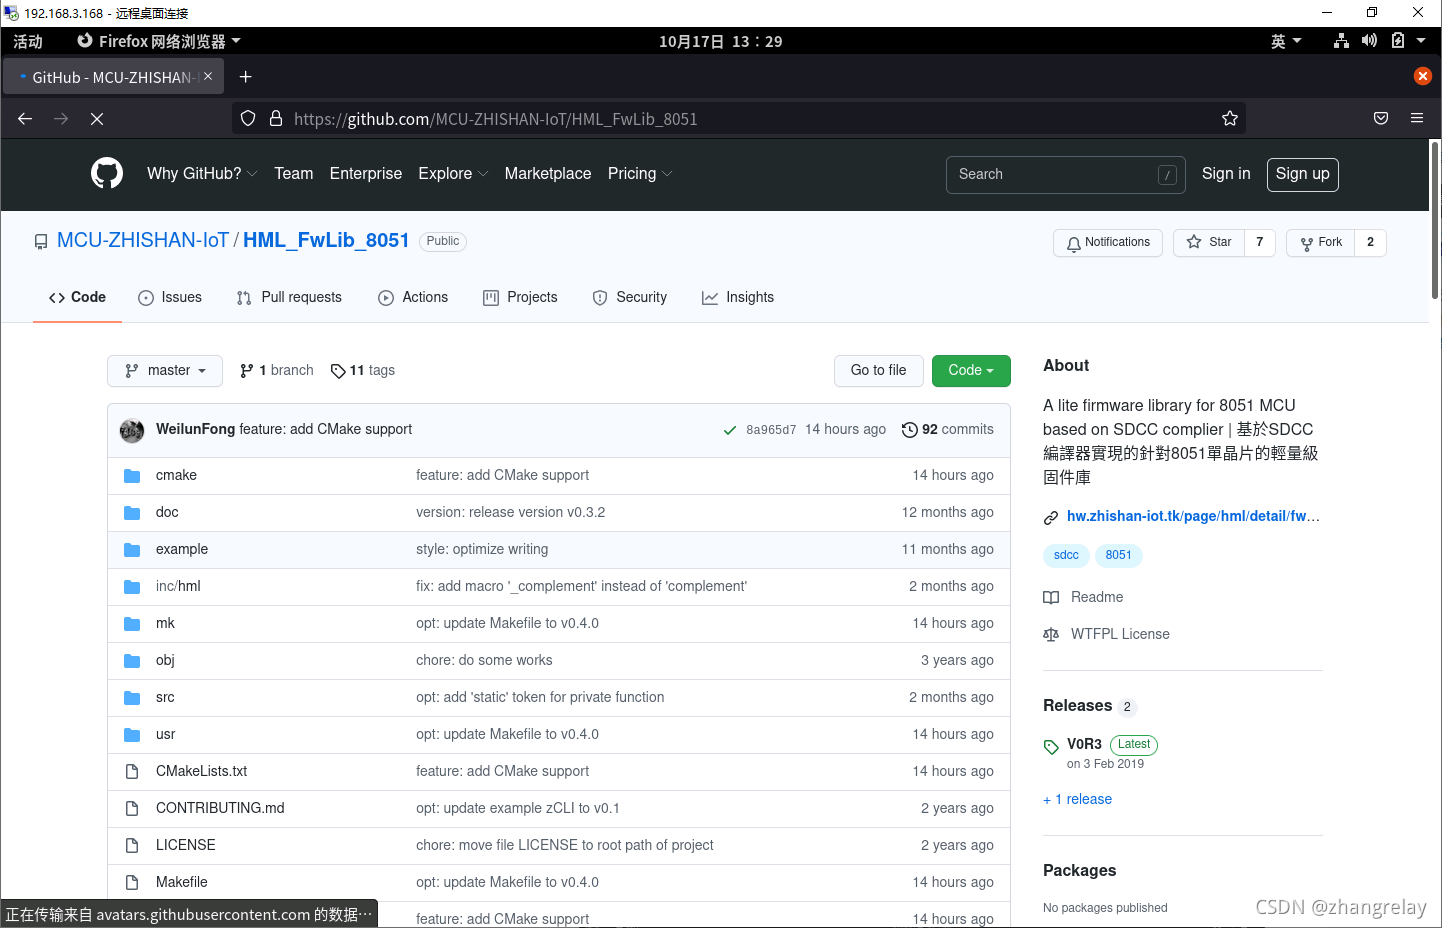
Task: Click the Sign up button
Action: (x=1302, y=174)
